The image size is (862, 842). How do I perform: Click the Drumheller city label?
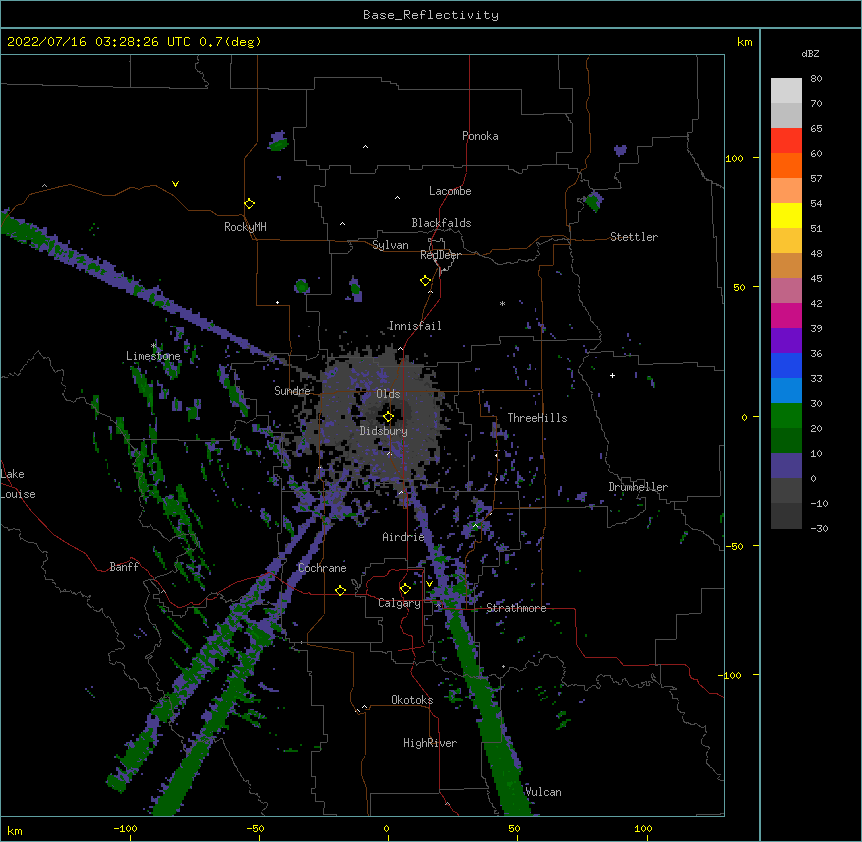638,487
